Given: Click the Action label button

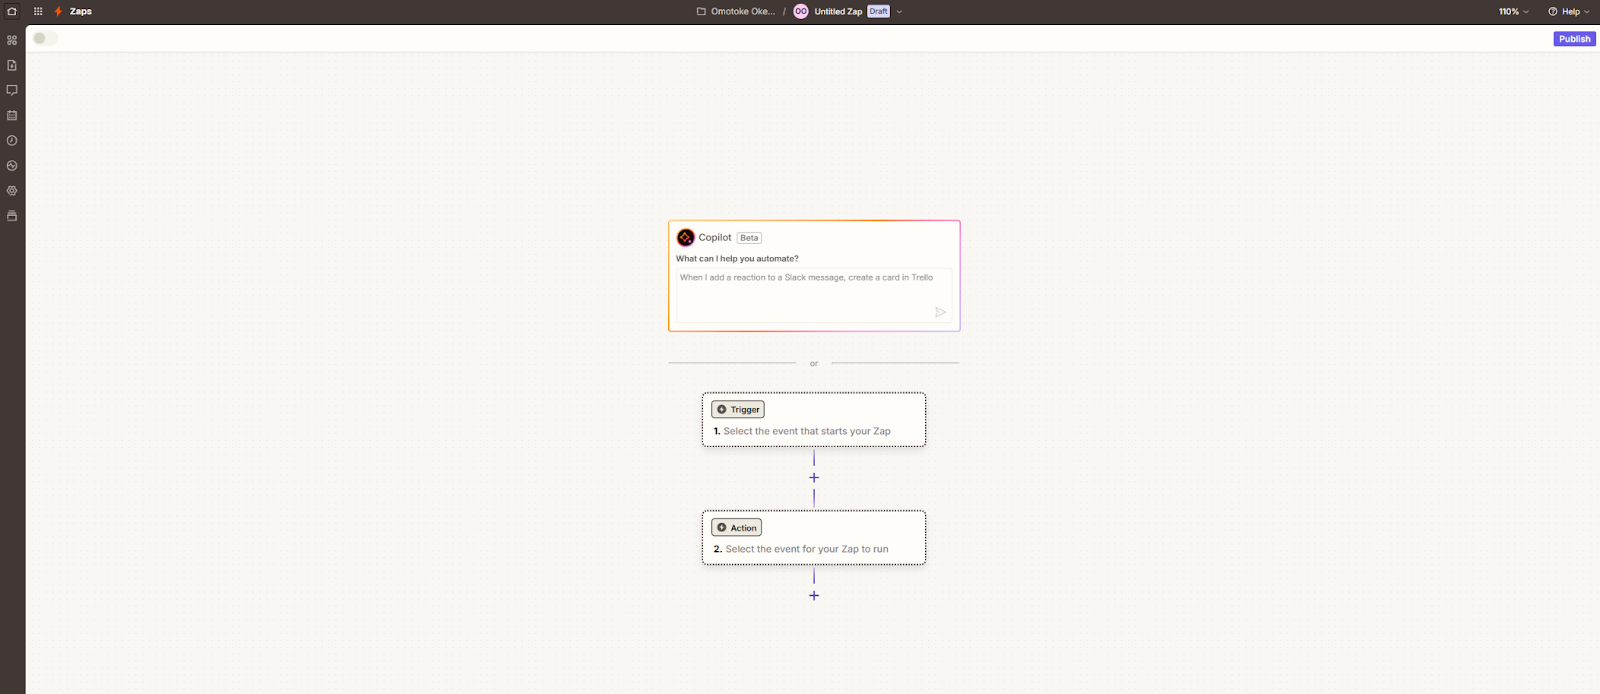Looking at the screenshot, I should point(737,527).
